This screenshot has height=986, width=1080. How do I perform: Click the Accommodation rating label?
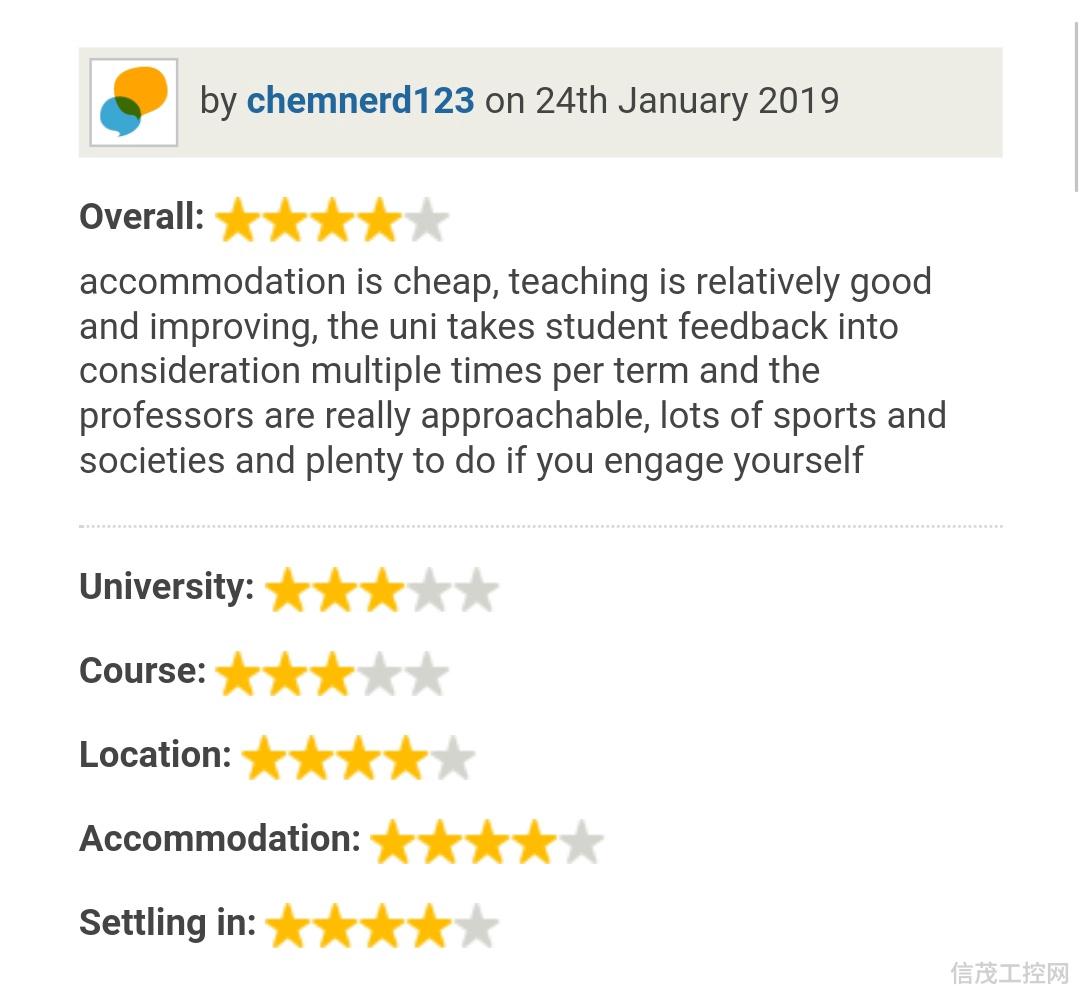coord(220,838)
